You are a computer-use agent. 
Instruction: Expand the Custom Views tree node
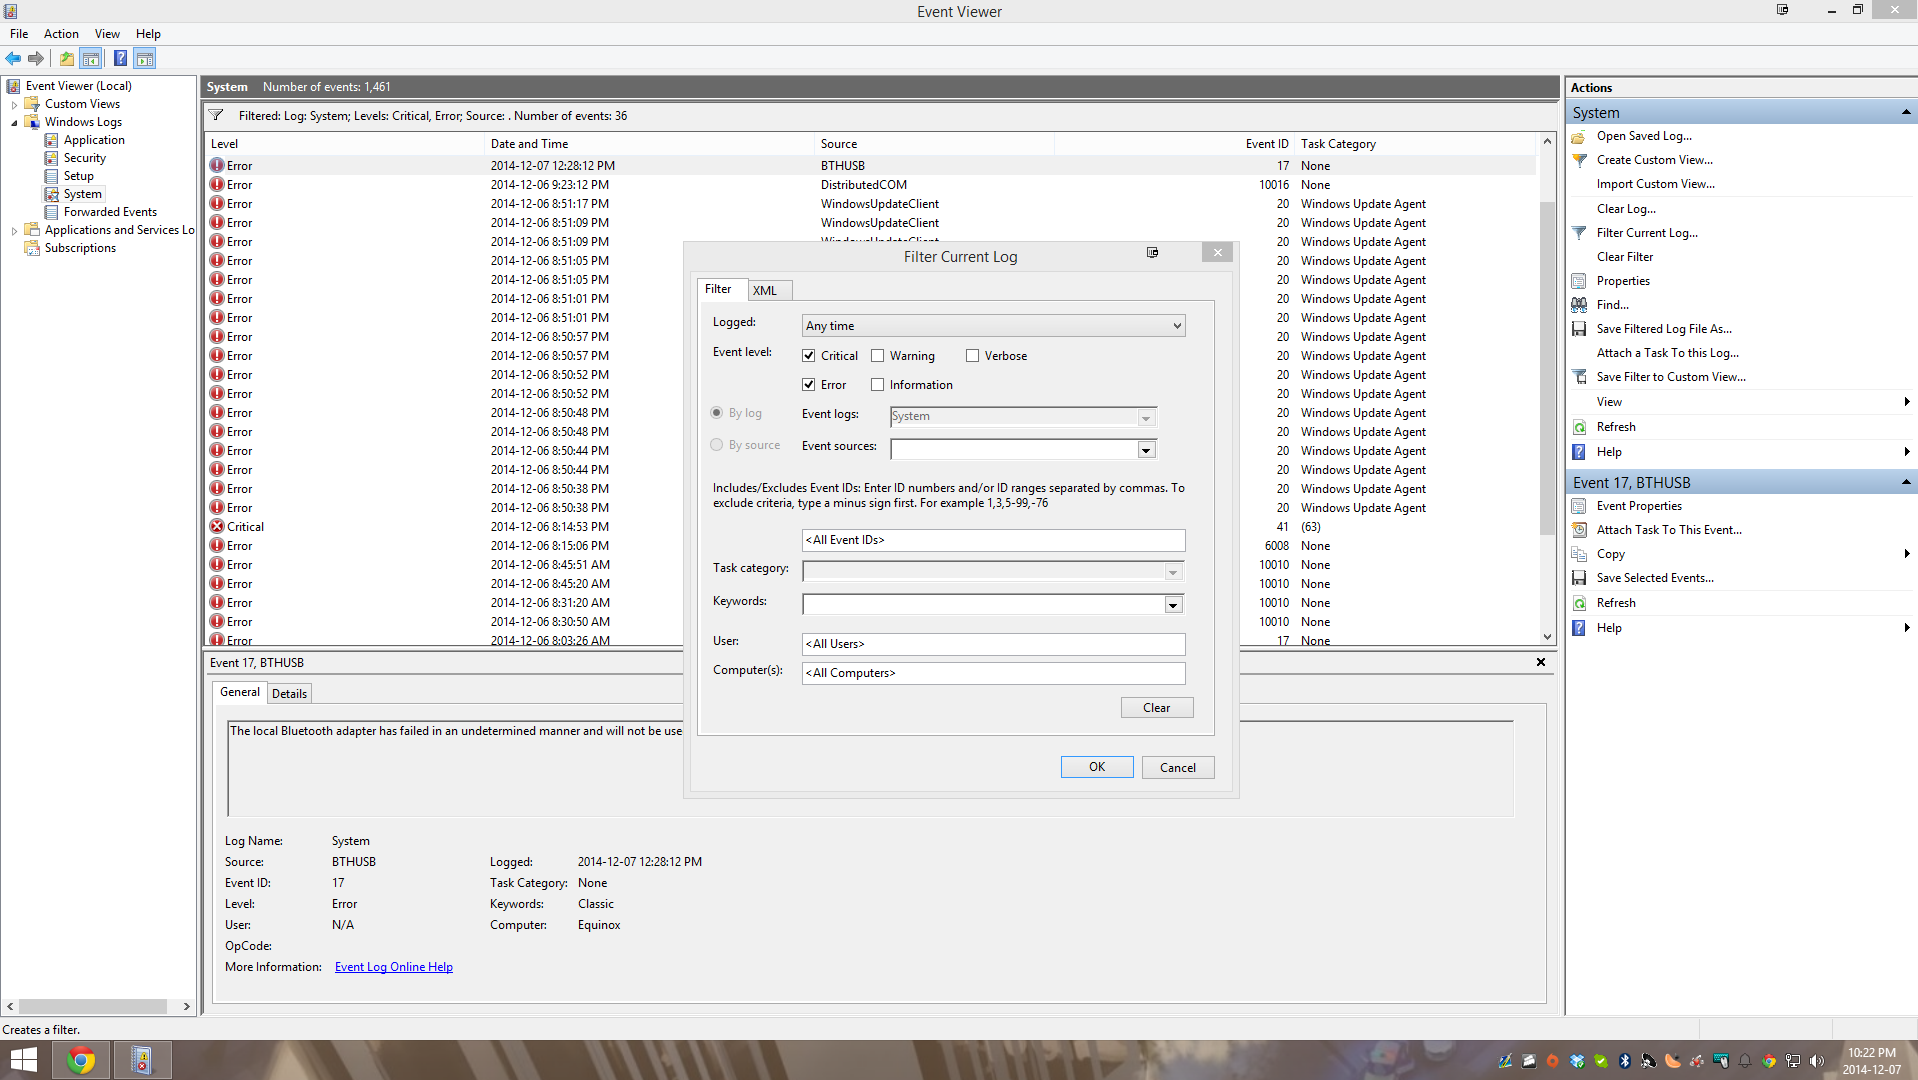coord(14,105)
